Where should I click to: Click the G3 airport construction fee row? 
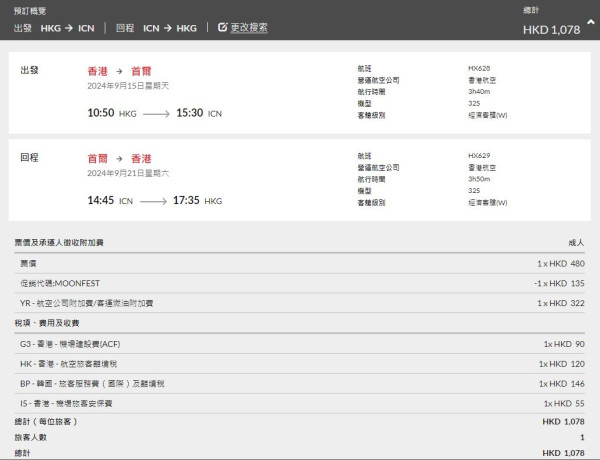tap(300, 344)
